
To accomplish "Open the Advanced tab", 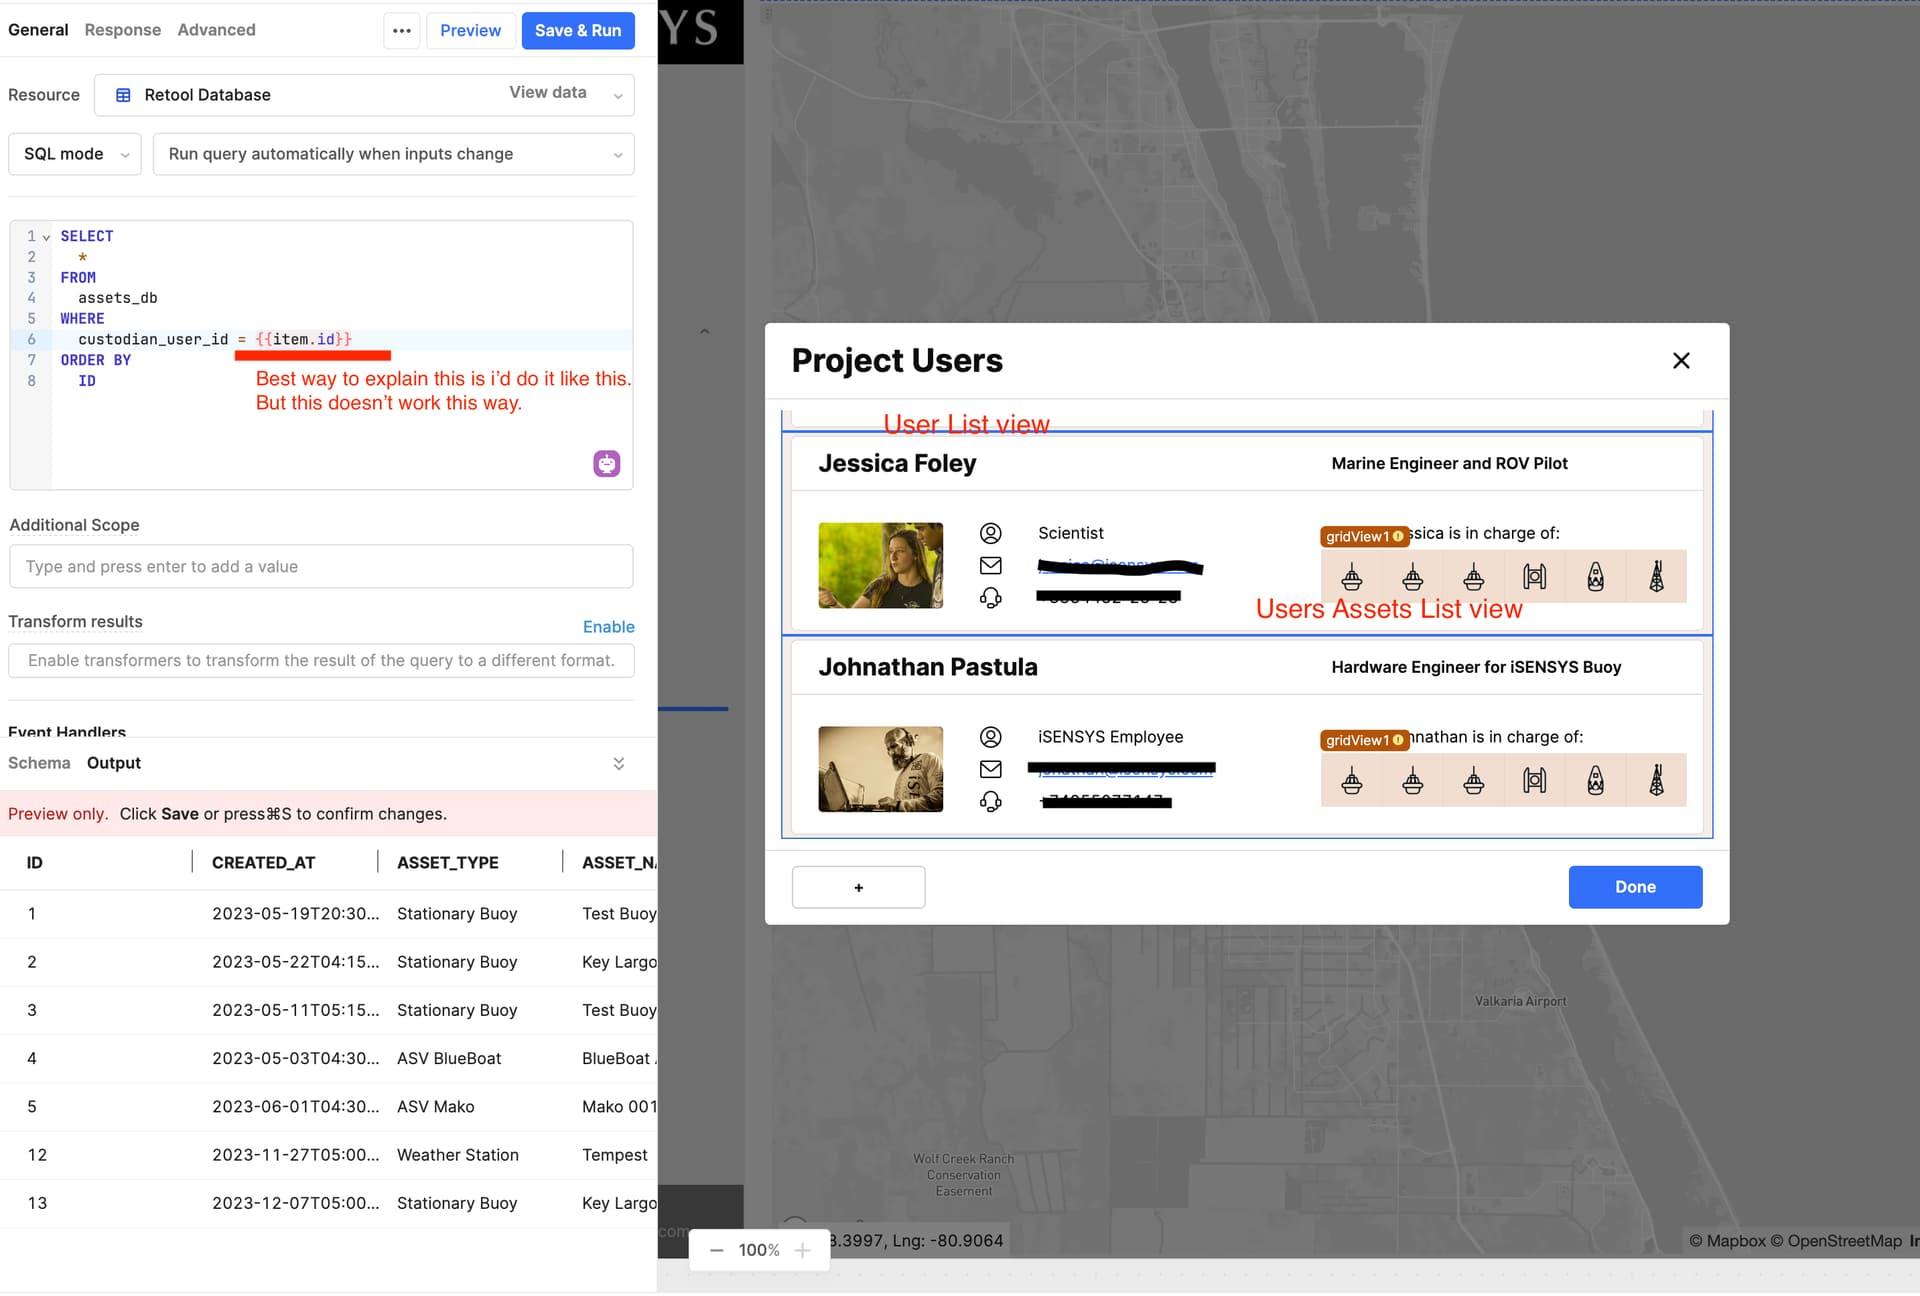I will (x=216, y=29).
